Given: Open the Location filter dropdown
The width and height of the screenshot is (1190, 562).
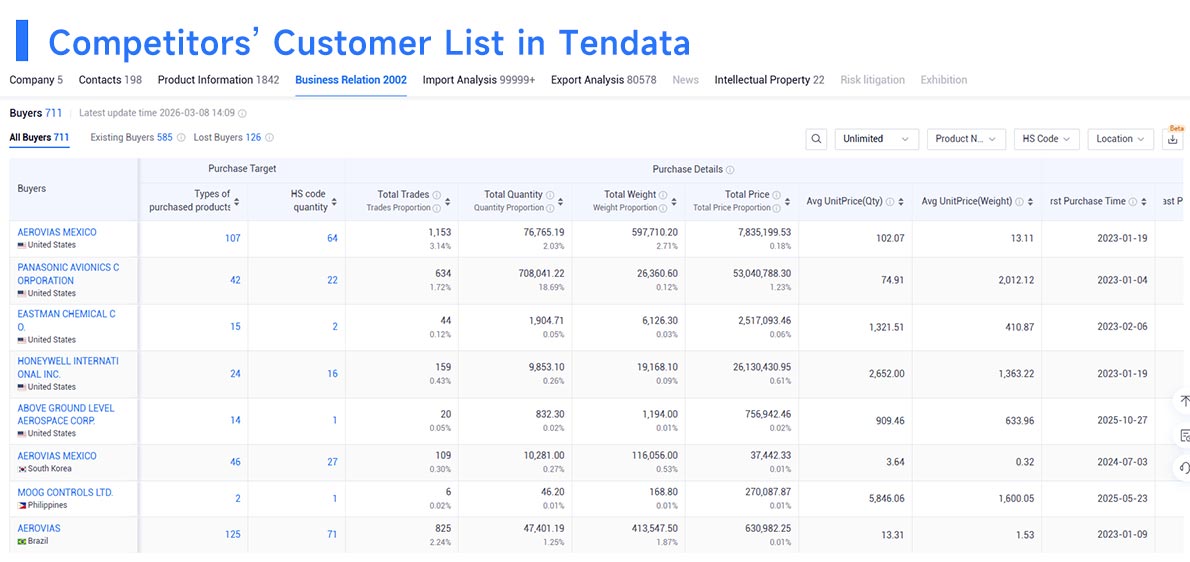Looking at the screenshot, I should 1120,139.
